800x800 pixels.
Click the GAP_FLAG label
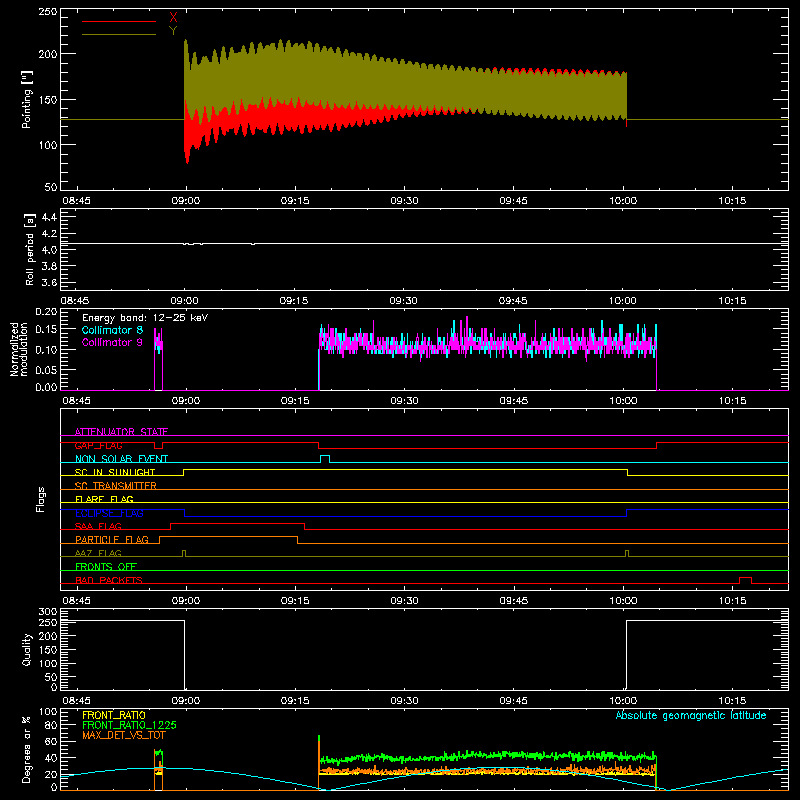[x=98, y=445]
